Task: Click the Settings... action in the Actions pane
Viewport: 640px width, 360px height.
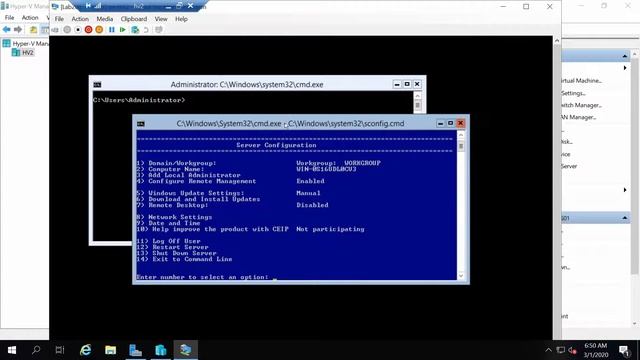Action: pos(573,93)
